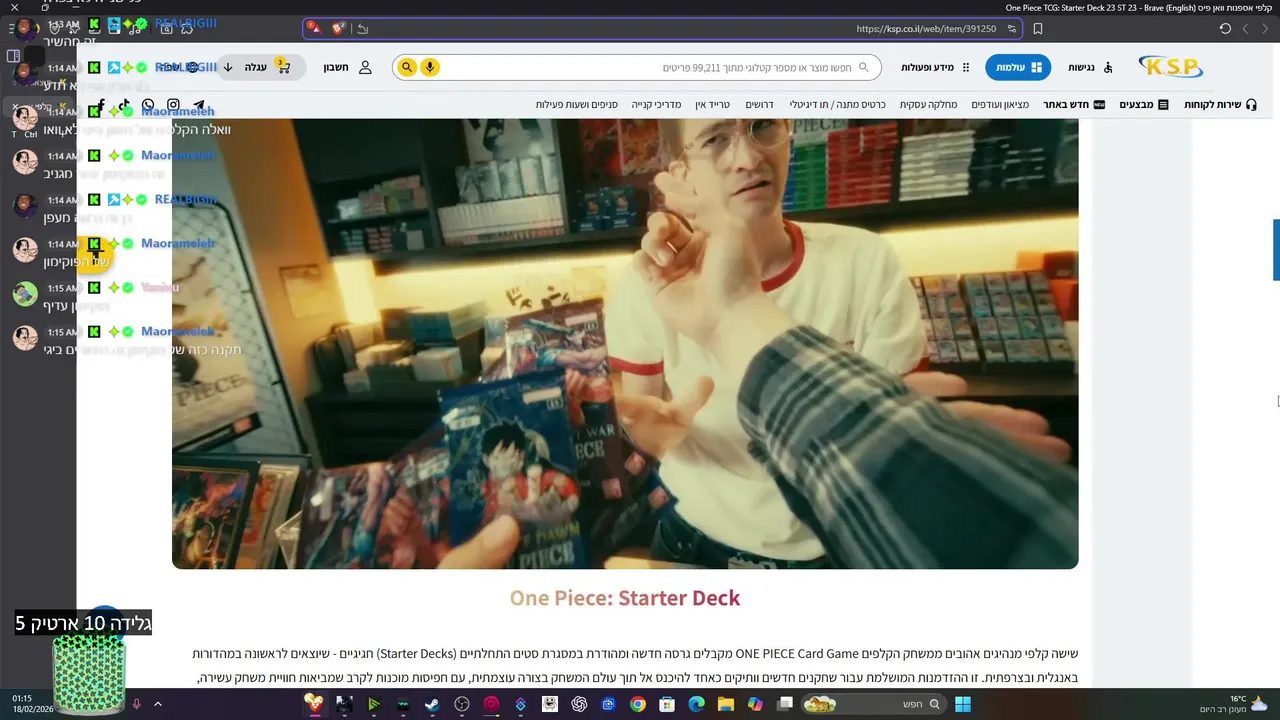This screenshot has height=720, width=1280.
Task: Click the Brave shields lion icon
Action: pyautogui.click(x=338, y=29)
